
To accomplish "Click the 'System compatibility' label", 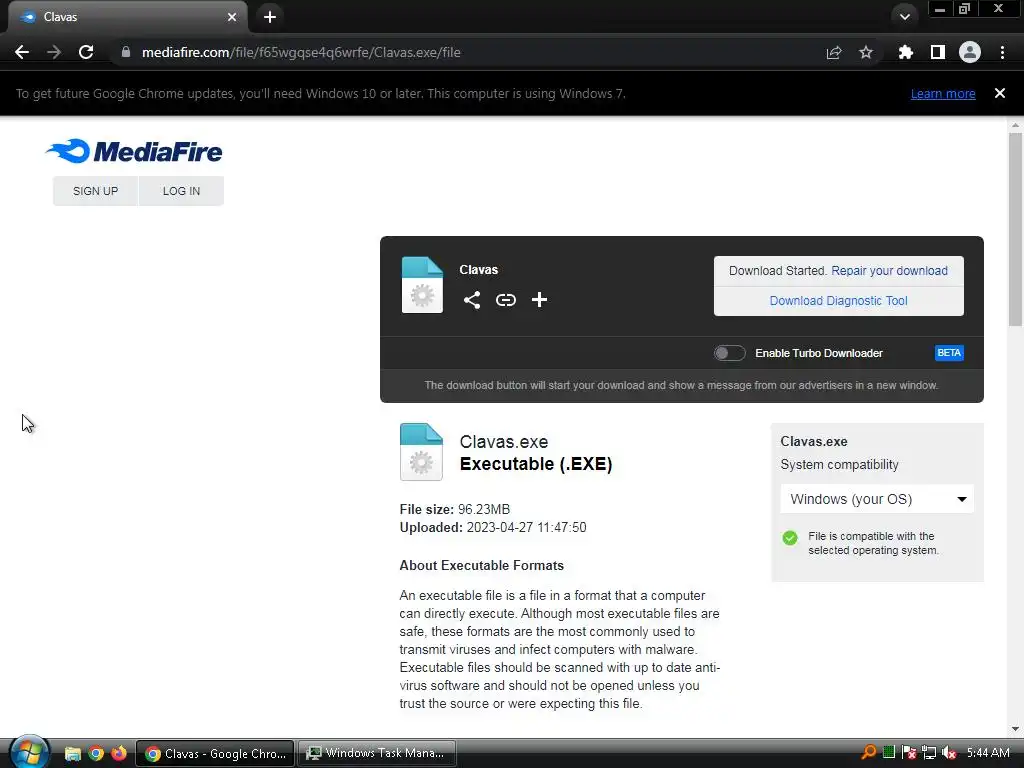I will pos(839,465).
